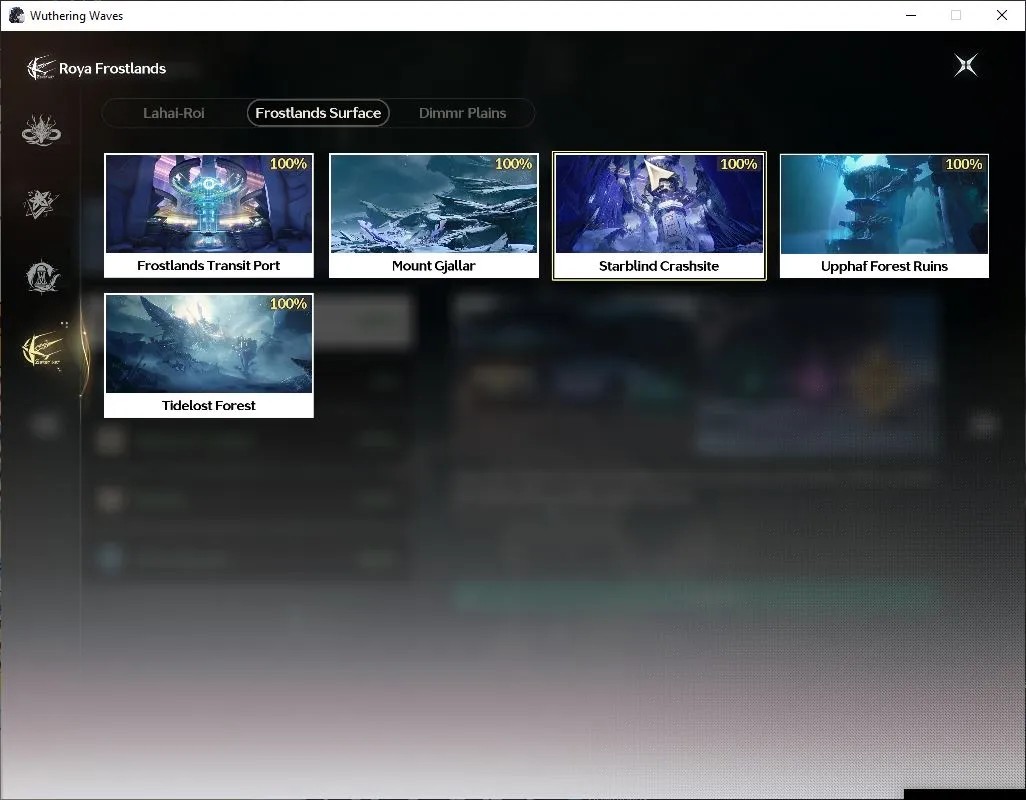Screen dimensions: 1026x800
Task: Click the first region emblem in sidebar
Action: [x=41, y=130]
